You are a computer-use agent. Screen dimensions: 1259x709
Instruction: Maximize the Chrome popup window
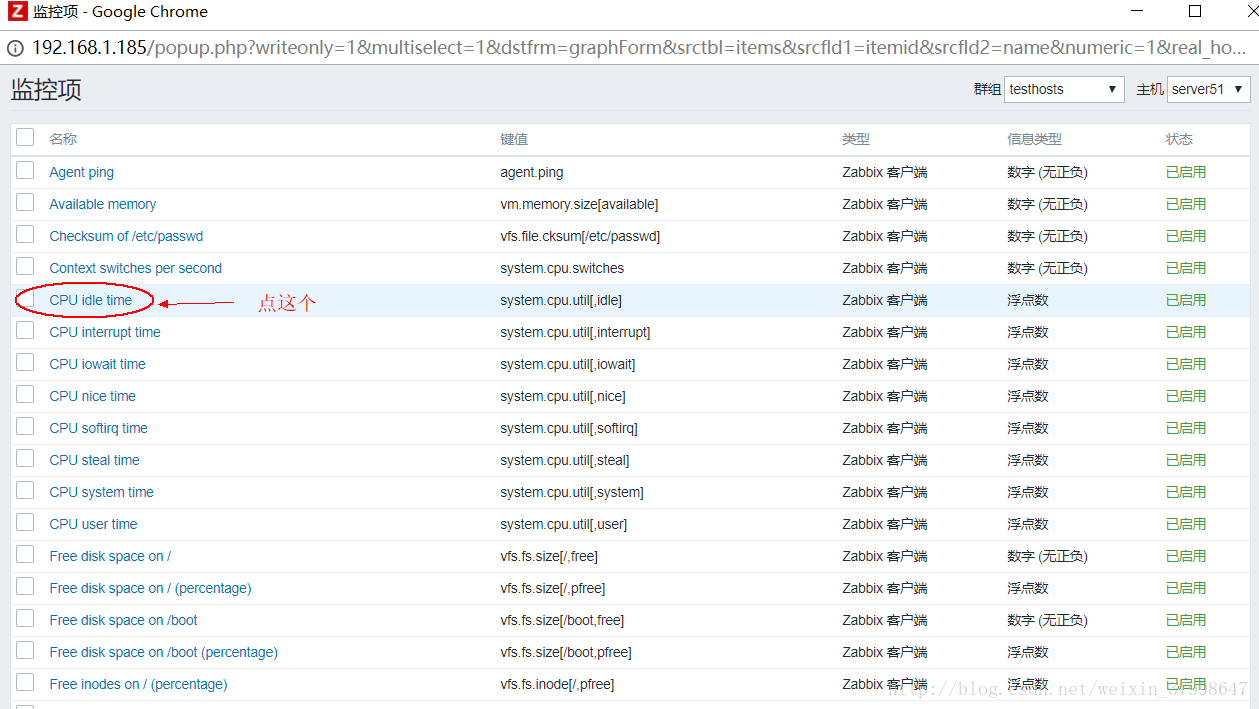coord(1195,12)
